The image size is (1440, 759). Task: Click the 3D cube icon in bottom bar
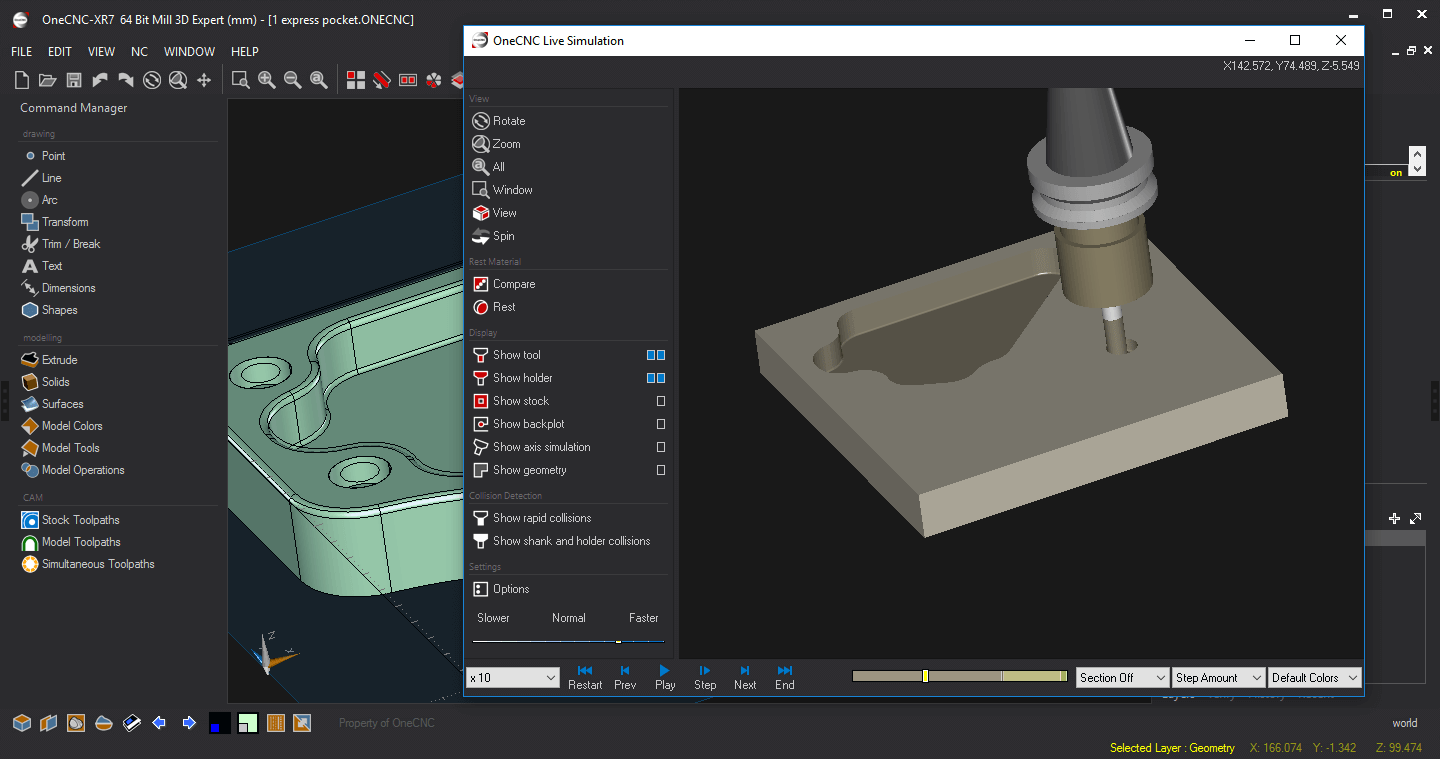click(21, 722)
